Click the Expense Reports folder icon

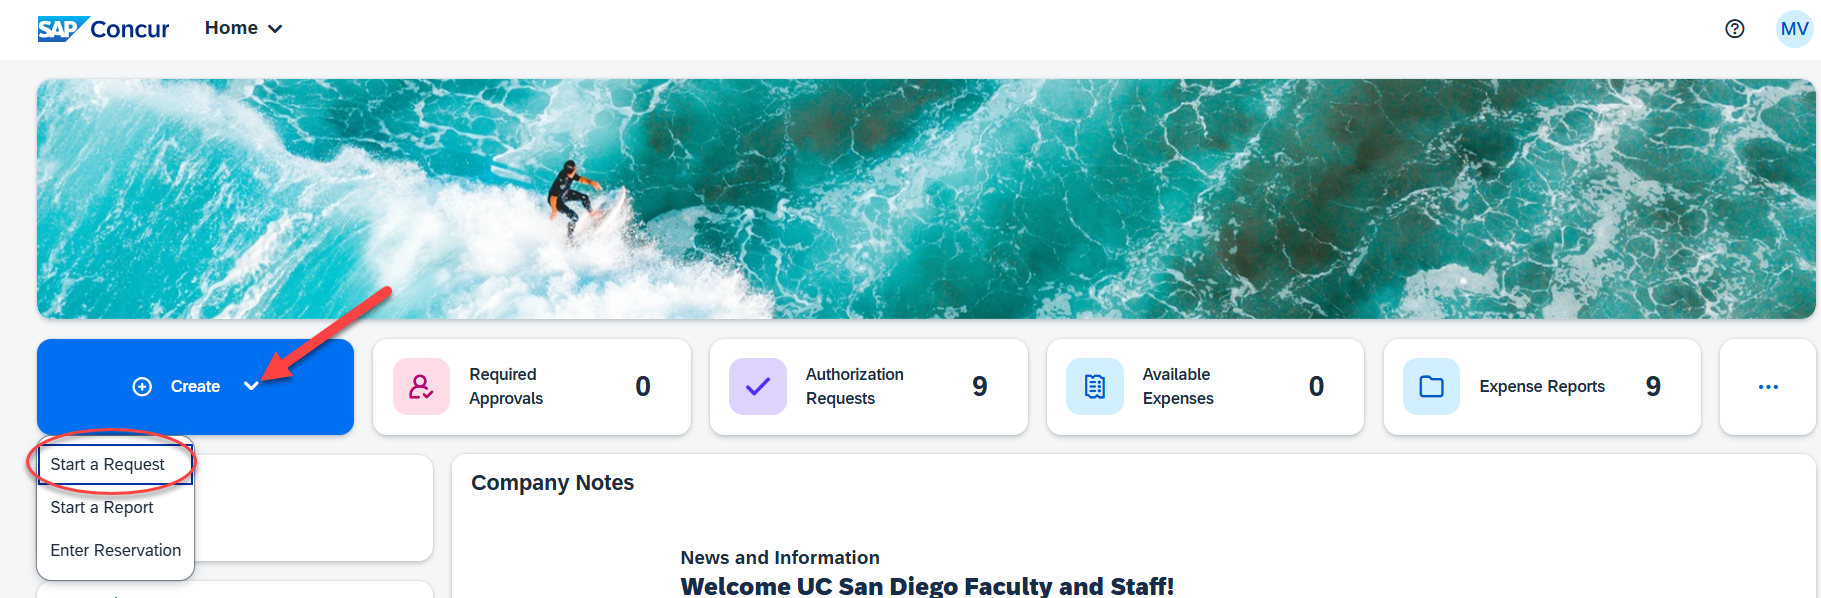tap(1432, 387)
